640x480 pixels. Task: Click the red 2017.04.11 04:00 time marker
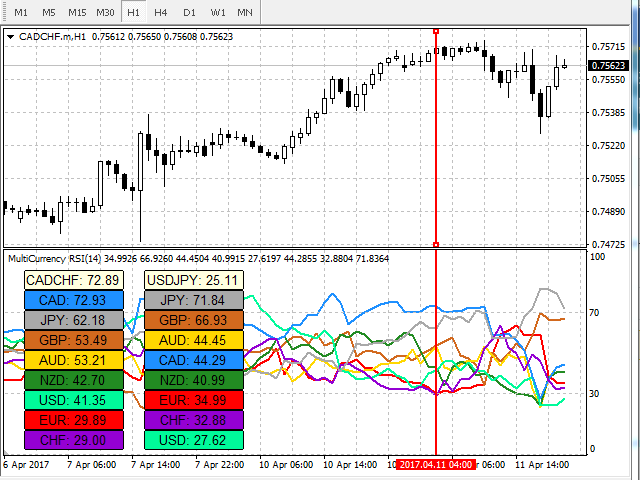(x=436, y=465)
